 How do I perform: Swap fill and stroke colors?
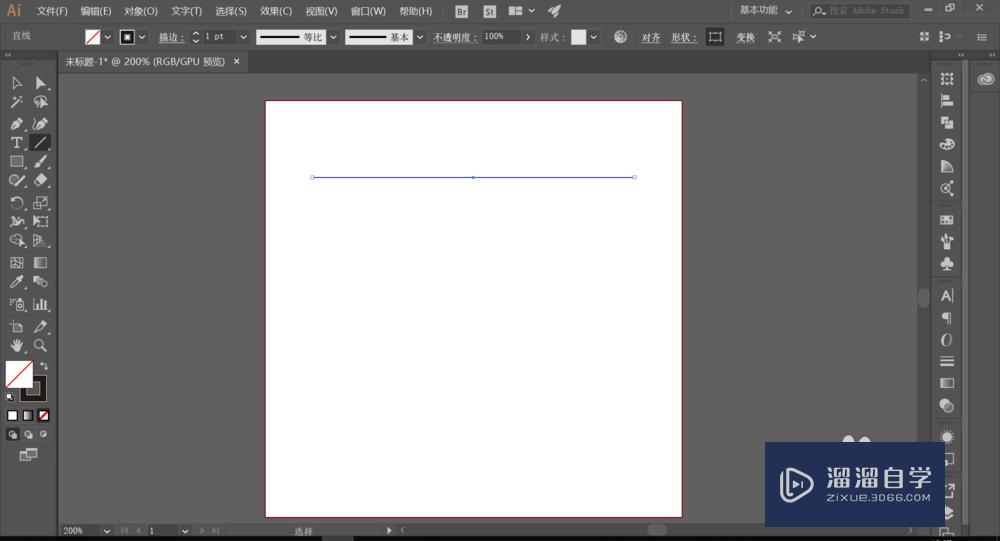click(x=44, y=366)
